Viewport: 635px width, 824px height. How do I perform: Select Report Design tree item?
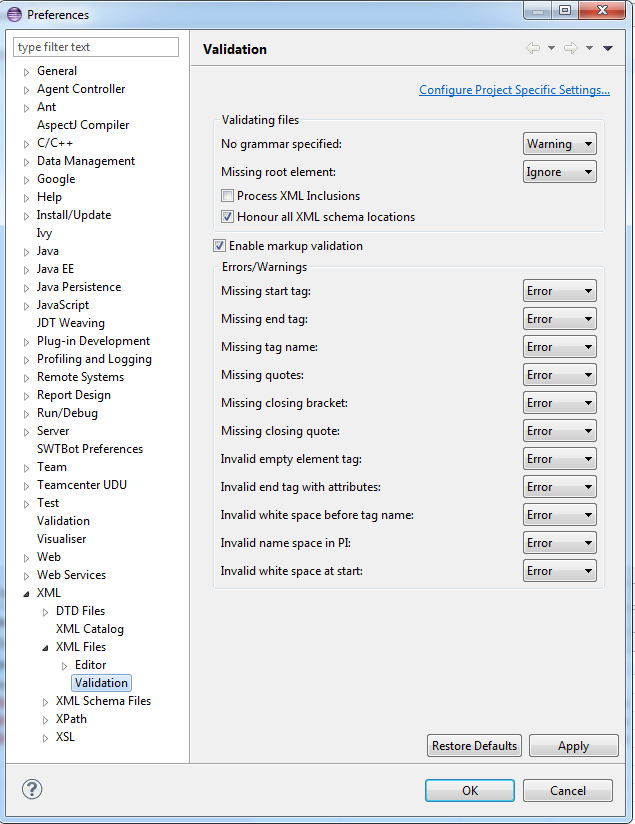click(74, 395)
